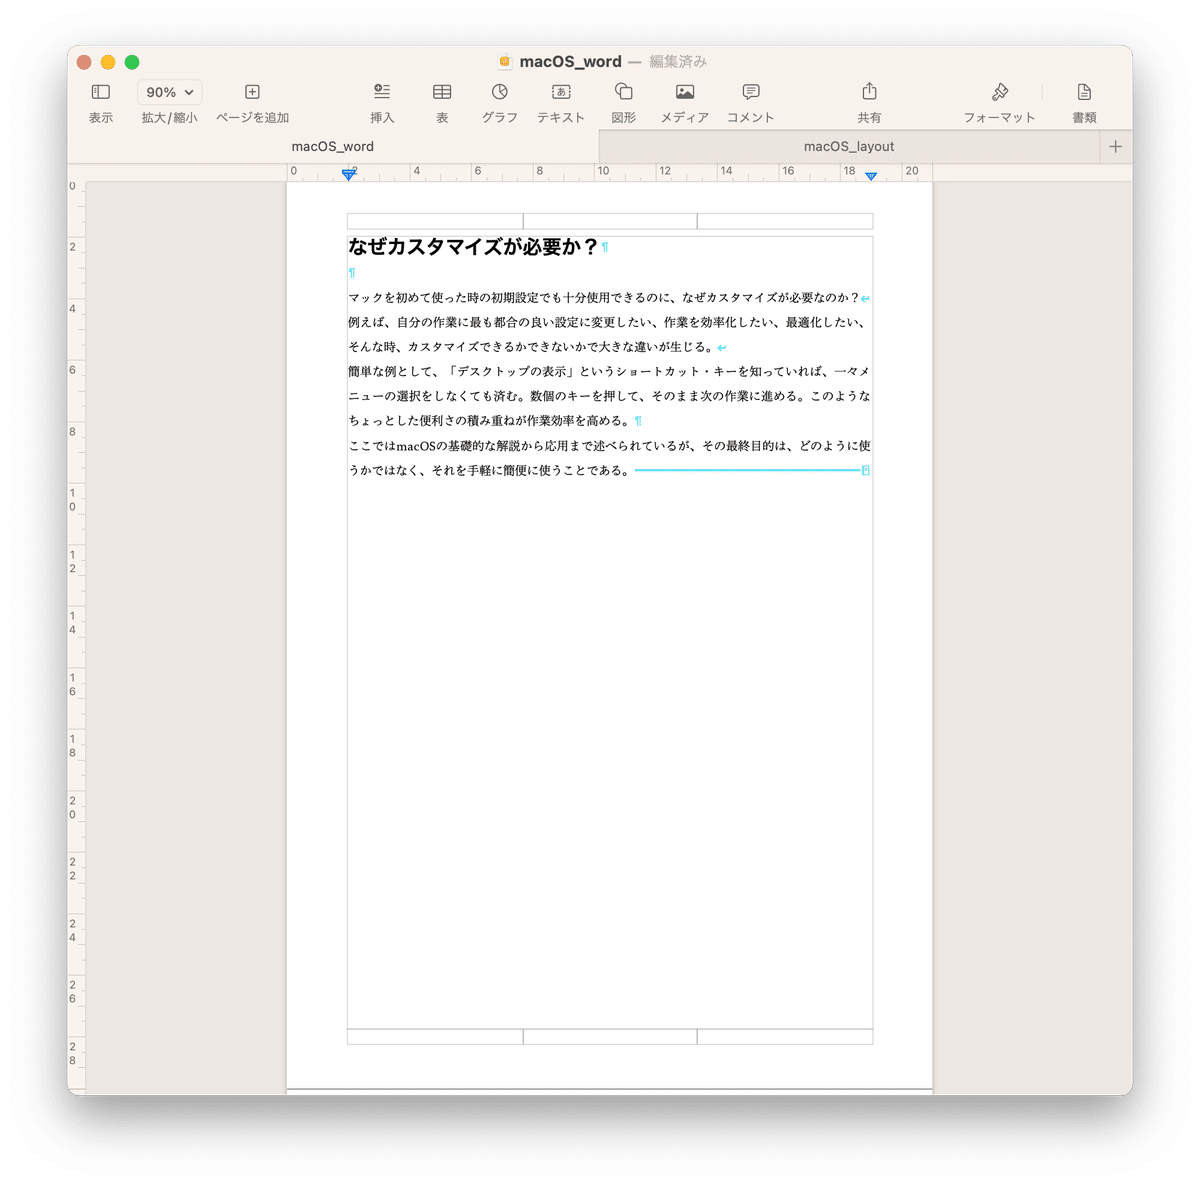The height and width of the screenshot is (1184, 1200).
Task: Click the yellow minimize window button
Action: click(108, 62)
